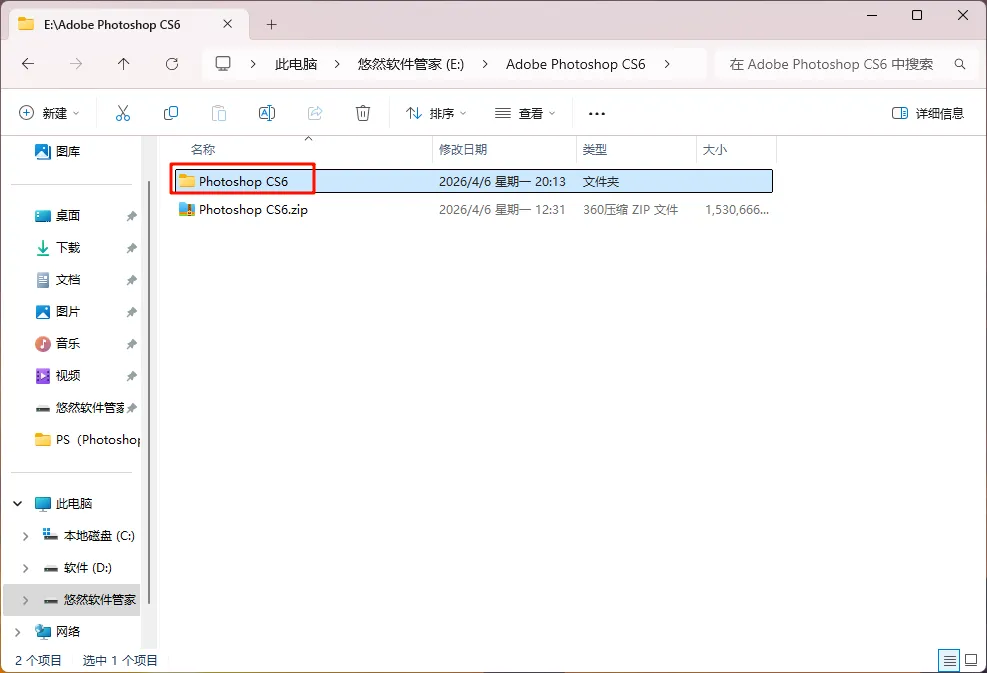Open 音乐 Music in sidebar
The image size is (987, 673).
(58, 344)
